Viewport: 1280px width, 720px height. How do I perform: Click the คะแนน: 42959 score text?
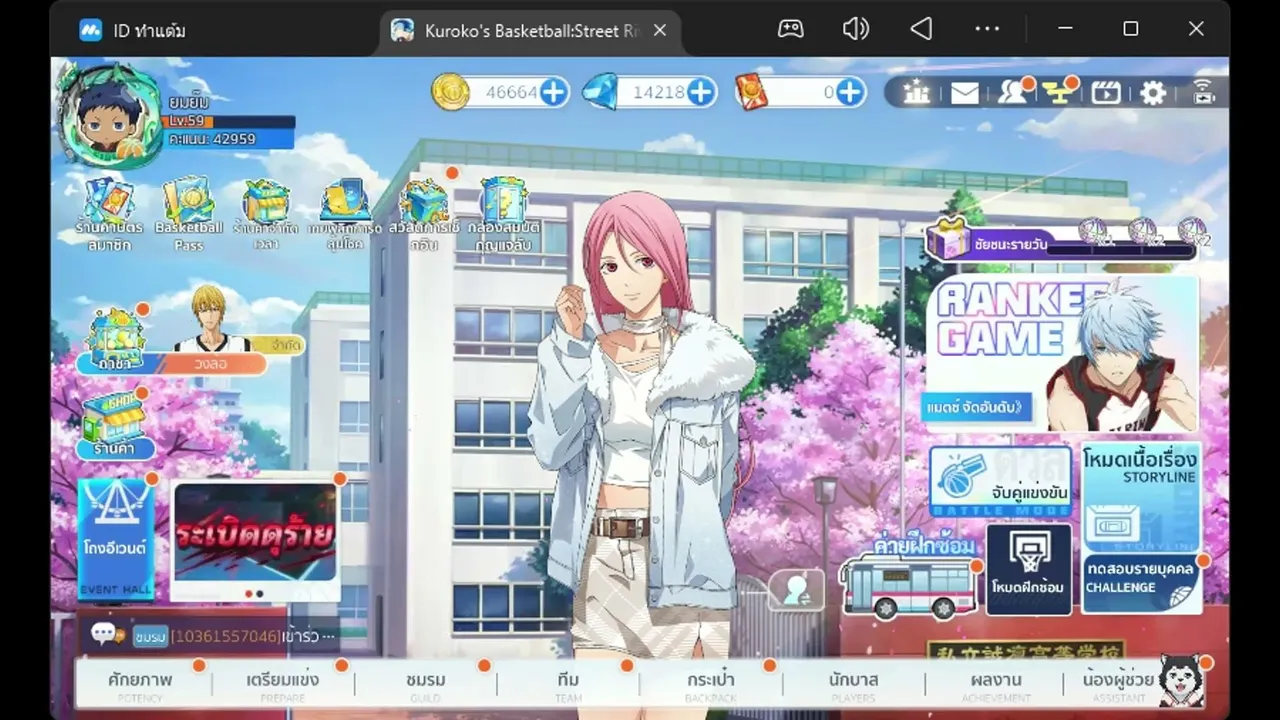[212, 140]
